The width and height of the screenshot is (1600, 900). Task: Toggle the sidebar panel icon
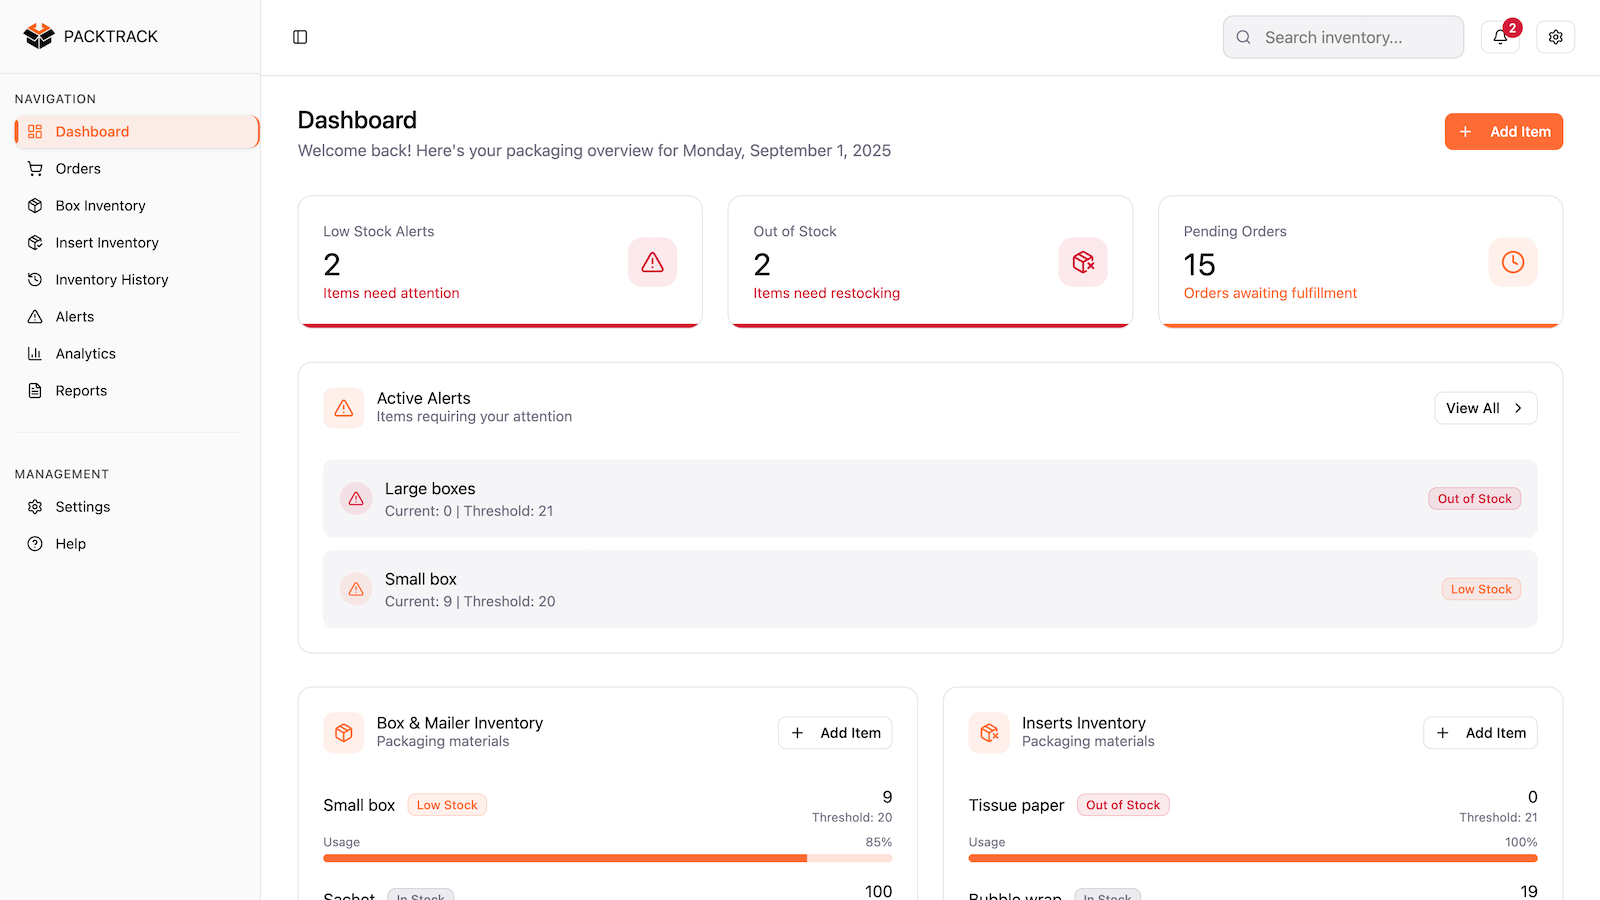300,37
